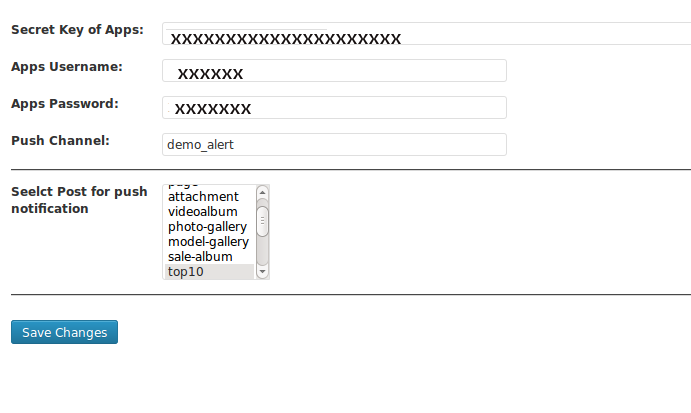Choose photo-gallery post type
This screenshot has height=413, width=691.
tap(209, 227)
